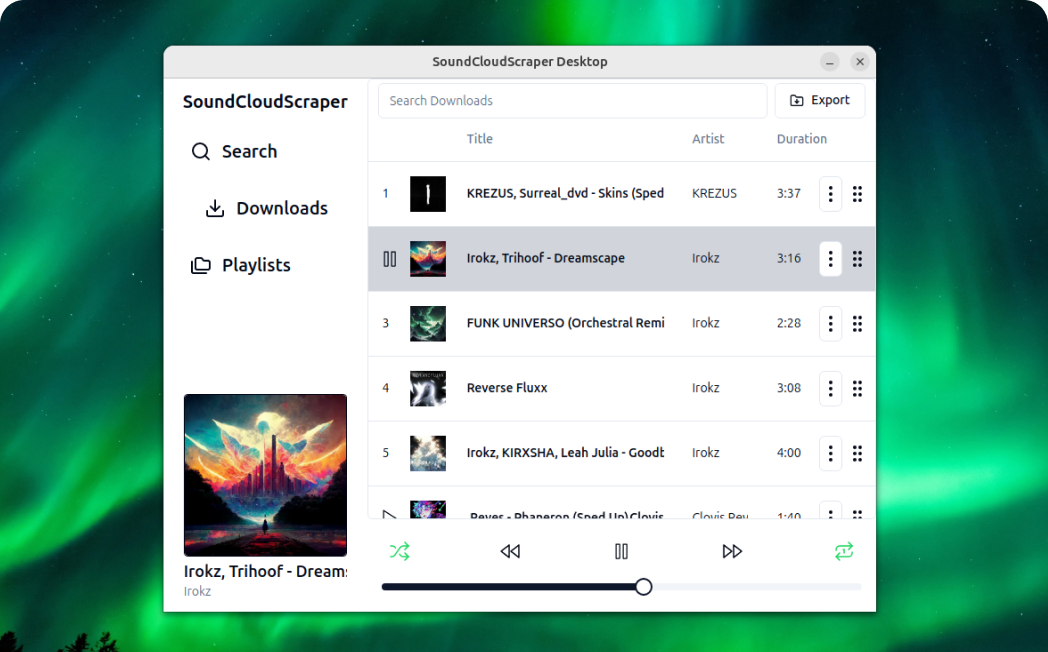Skip ahead using the fast-forward icon
The height and width of the screenshot is (652, 1048).
click(x=732, y=551)
